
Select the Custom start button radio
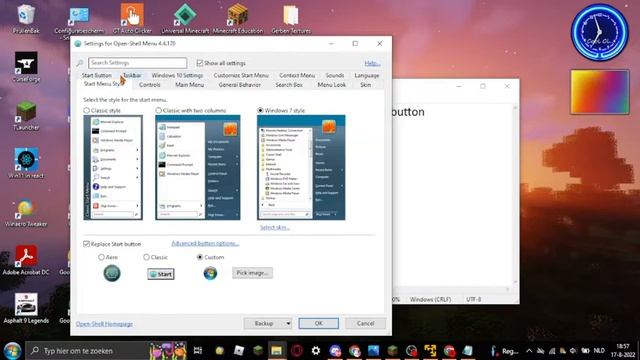point(200,257)
